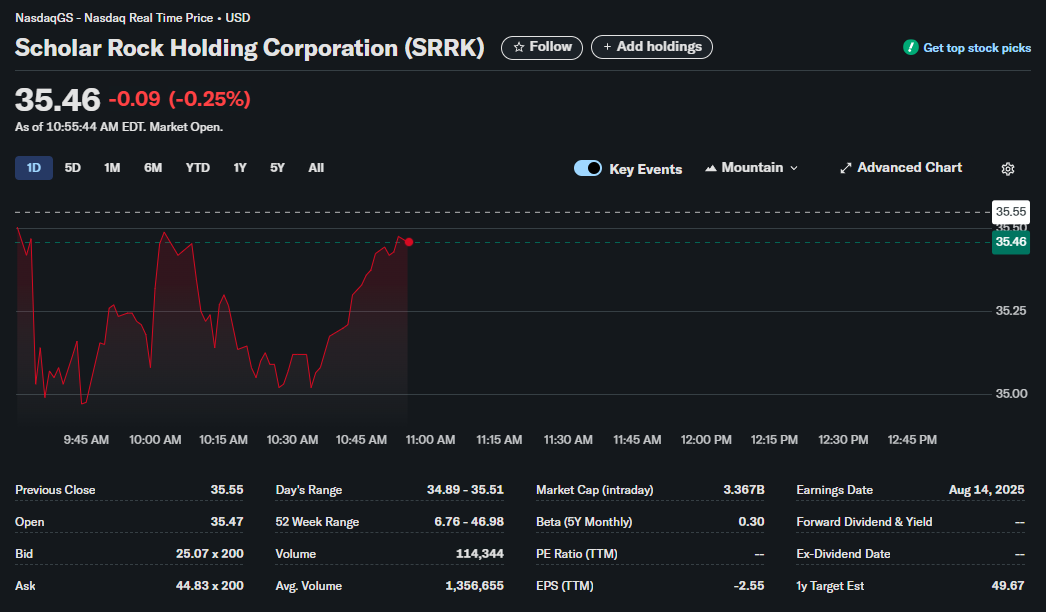Show the All time range
The height and width of the screenshot is (612, 1046).
[x=316, y=168]
